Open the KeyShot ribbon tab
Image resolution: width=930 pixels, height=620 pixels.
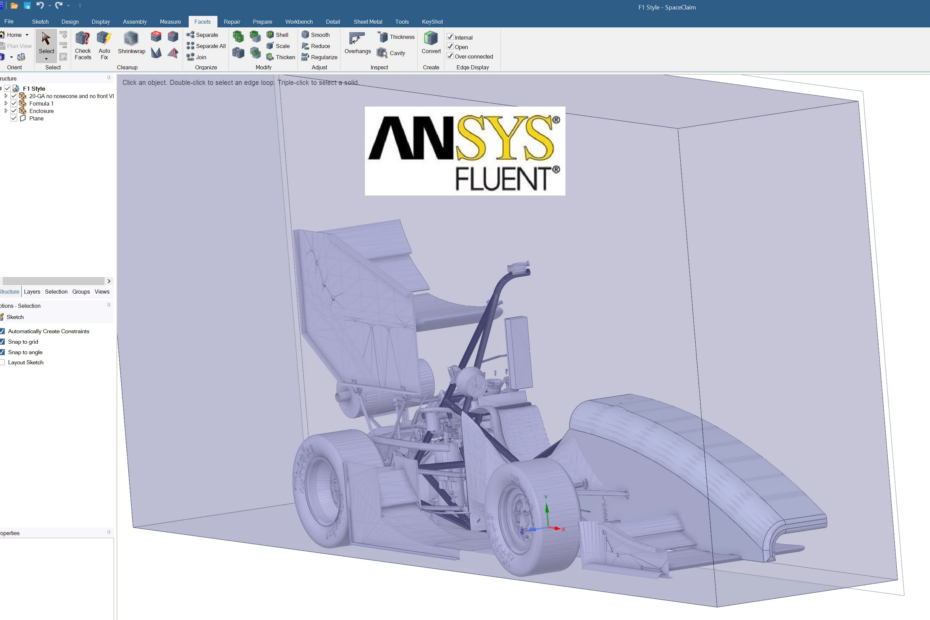click(x=432, y=21)
